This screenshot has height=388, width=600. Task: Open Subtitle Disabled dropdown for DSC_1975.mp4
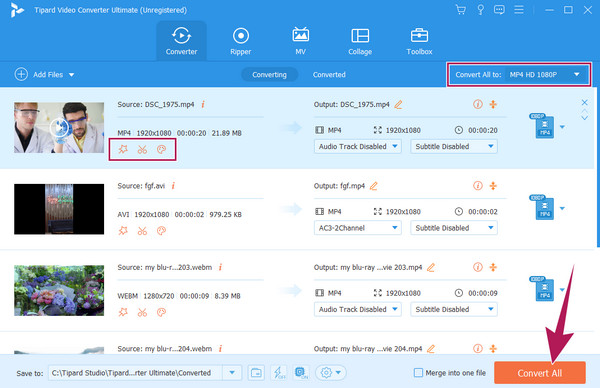click(x=454, y=146)
